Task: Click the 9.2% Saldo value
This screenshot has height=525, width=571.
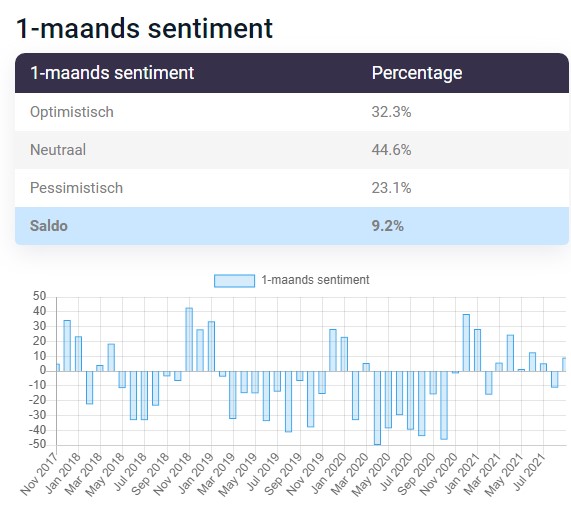Action: [x=387, y=226]
